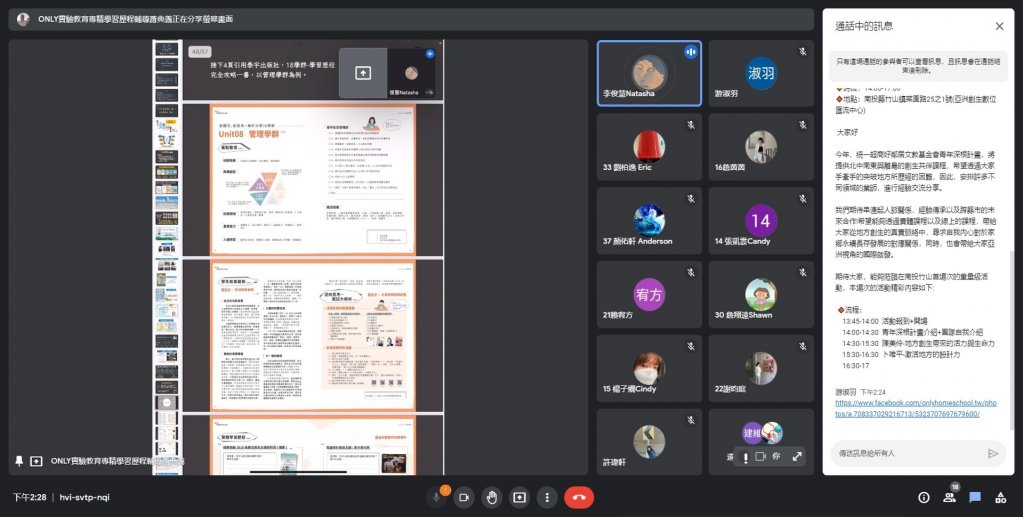The height and width of the screenshot is (517, 1023).
Task: Click the hvi-svtp-nqi meeting code
Action: (84, 497)
